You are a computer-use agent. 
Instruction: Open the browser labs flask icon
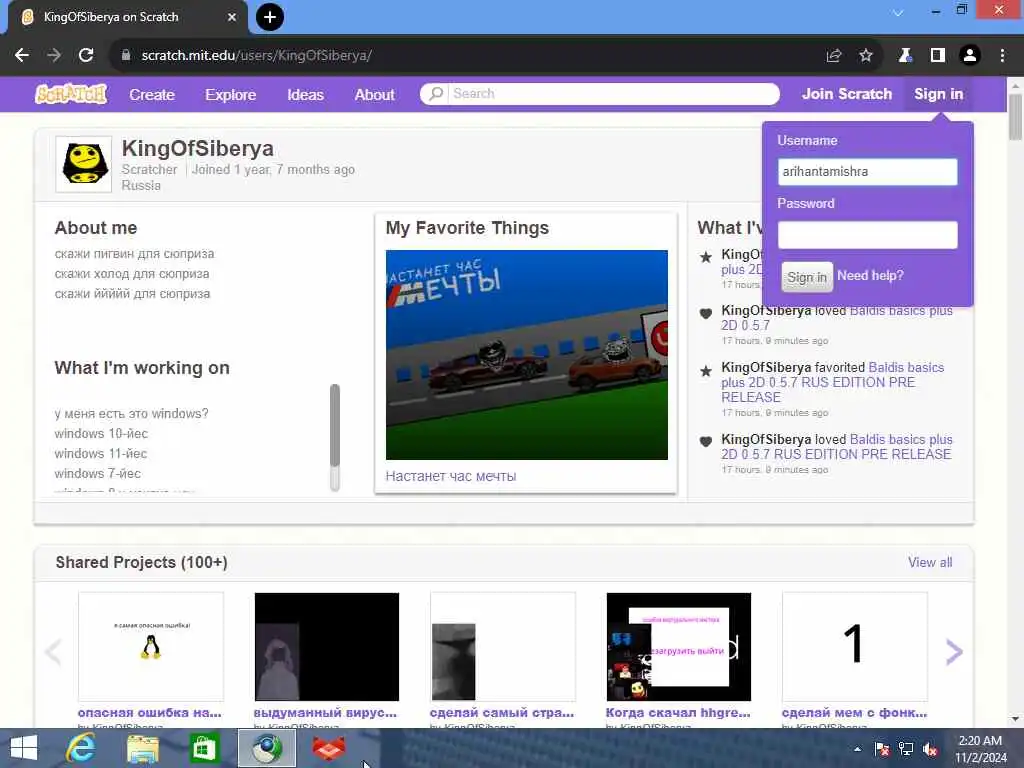click(x=904, y=56)
